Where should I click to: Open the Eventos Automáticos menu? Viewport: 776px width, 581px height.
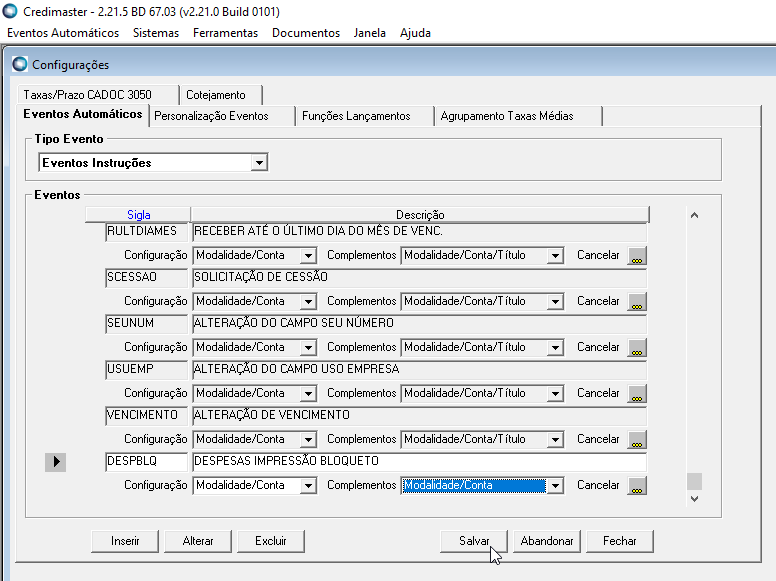point(63,33)
